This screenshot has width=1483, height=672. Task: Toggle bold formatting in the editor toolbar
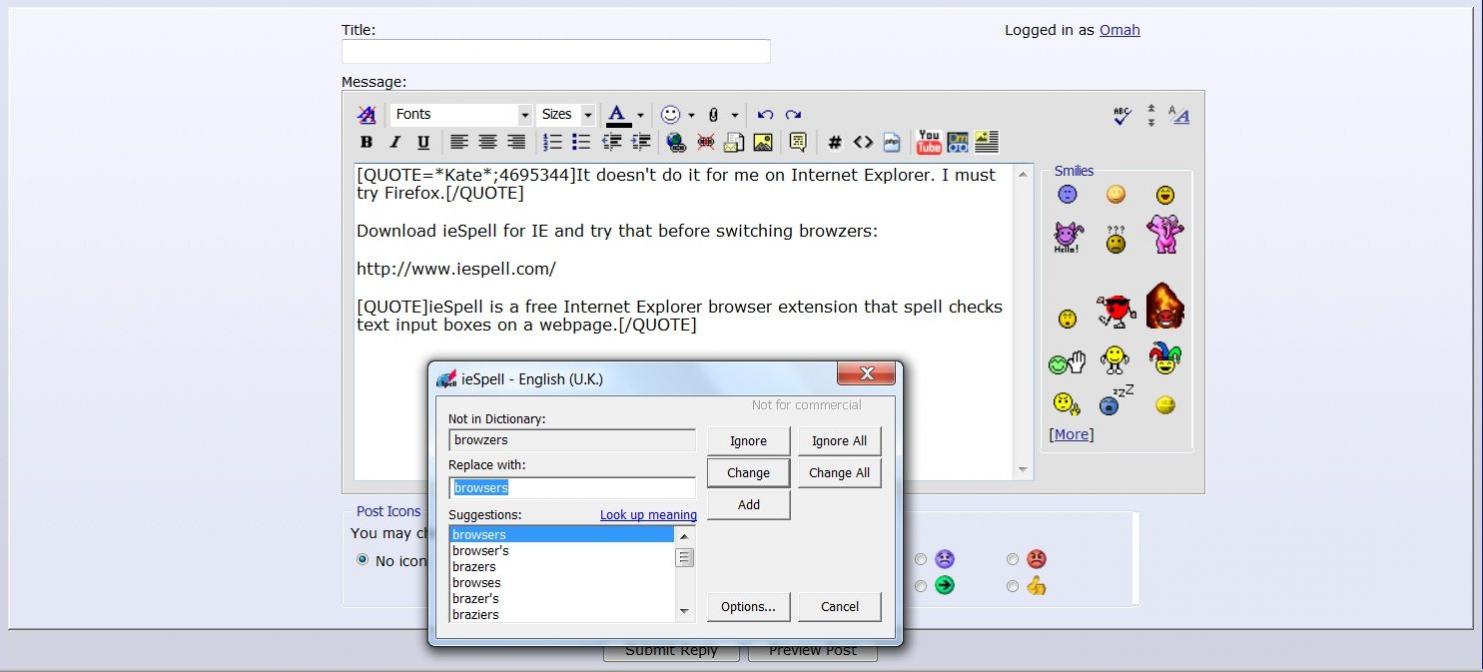click(x=366, y=143)
